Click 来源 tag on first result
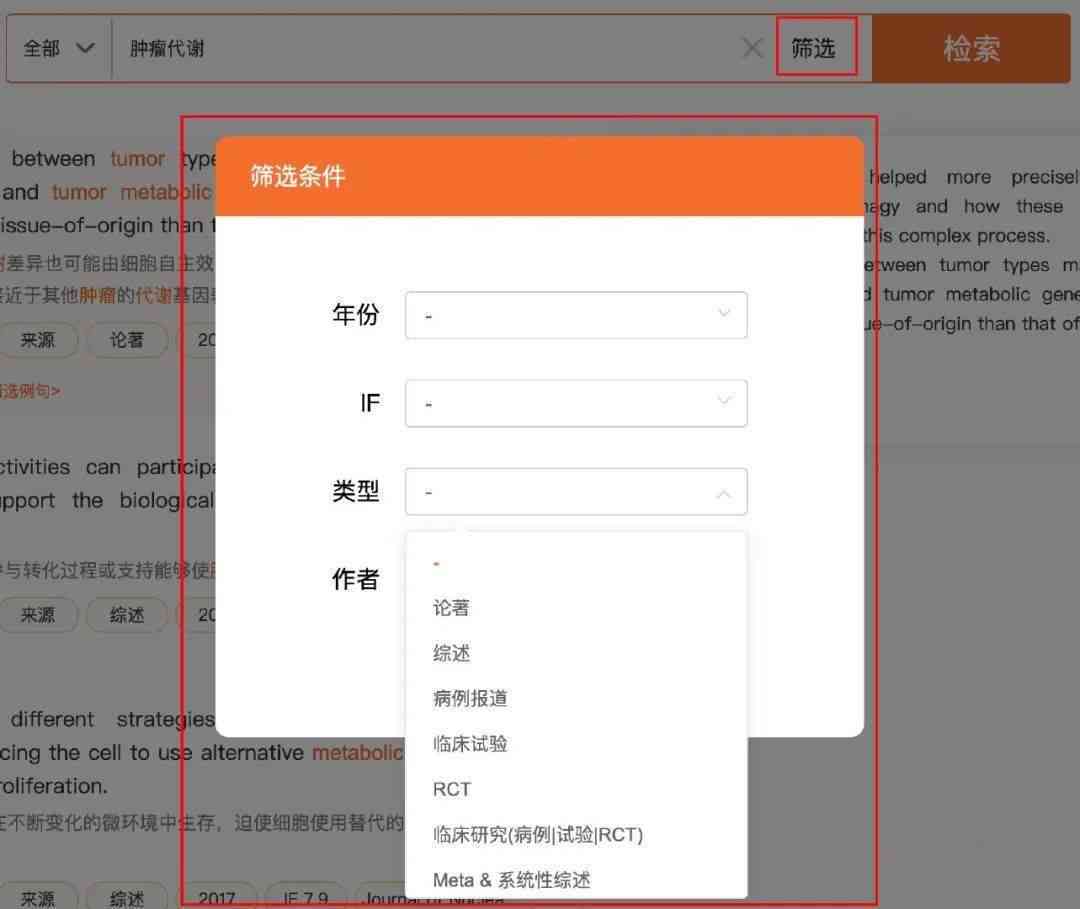 (37, 339)
